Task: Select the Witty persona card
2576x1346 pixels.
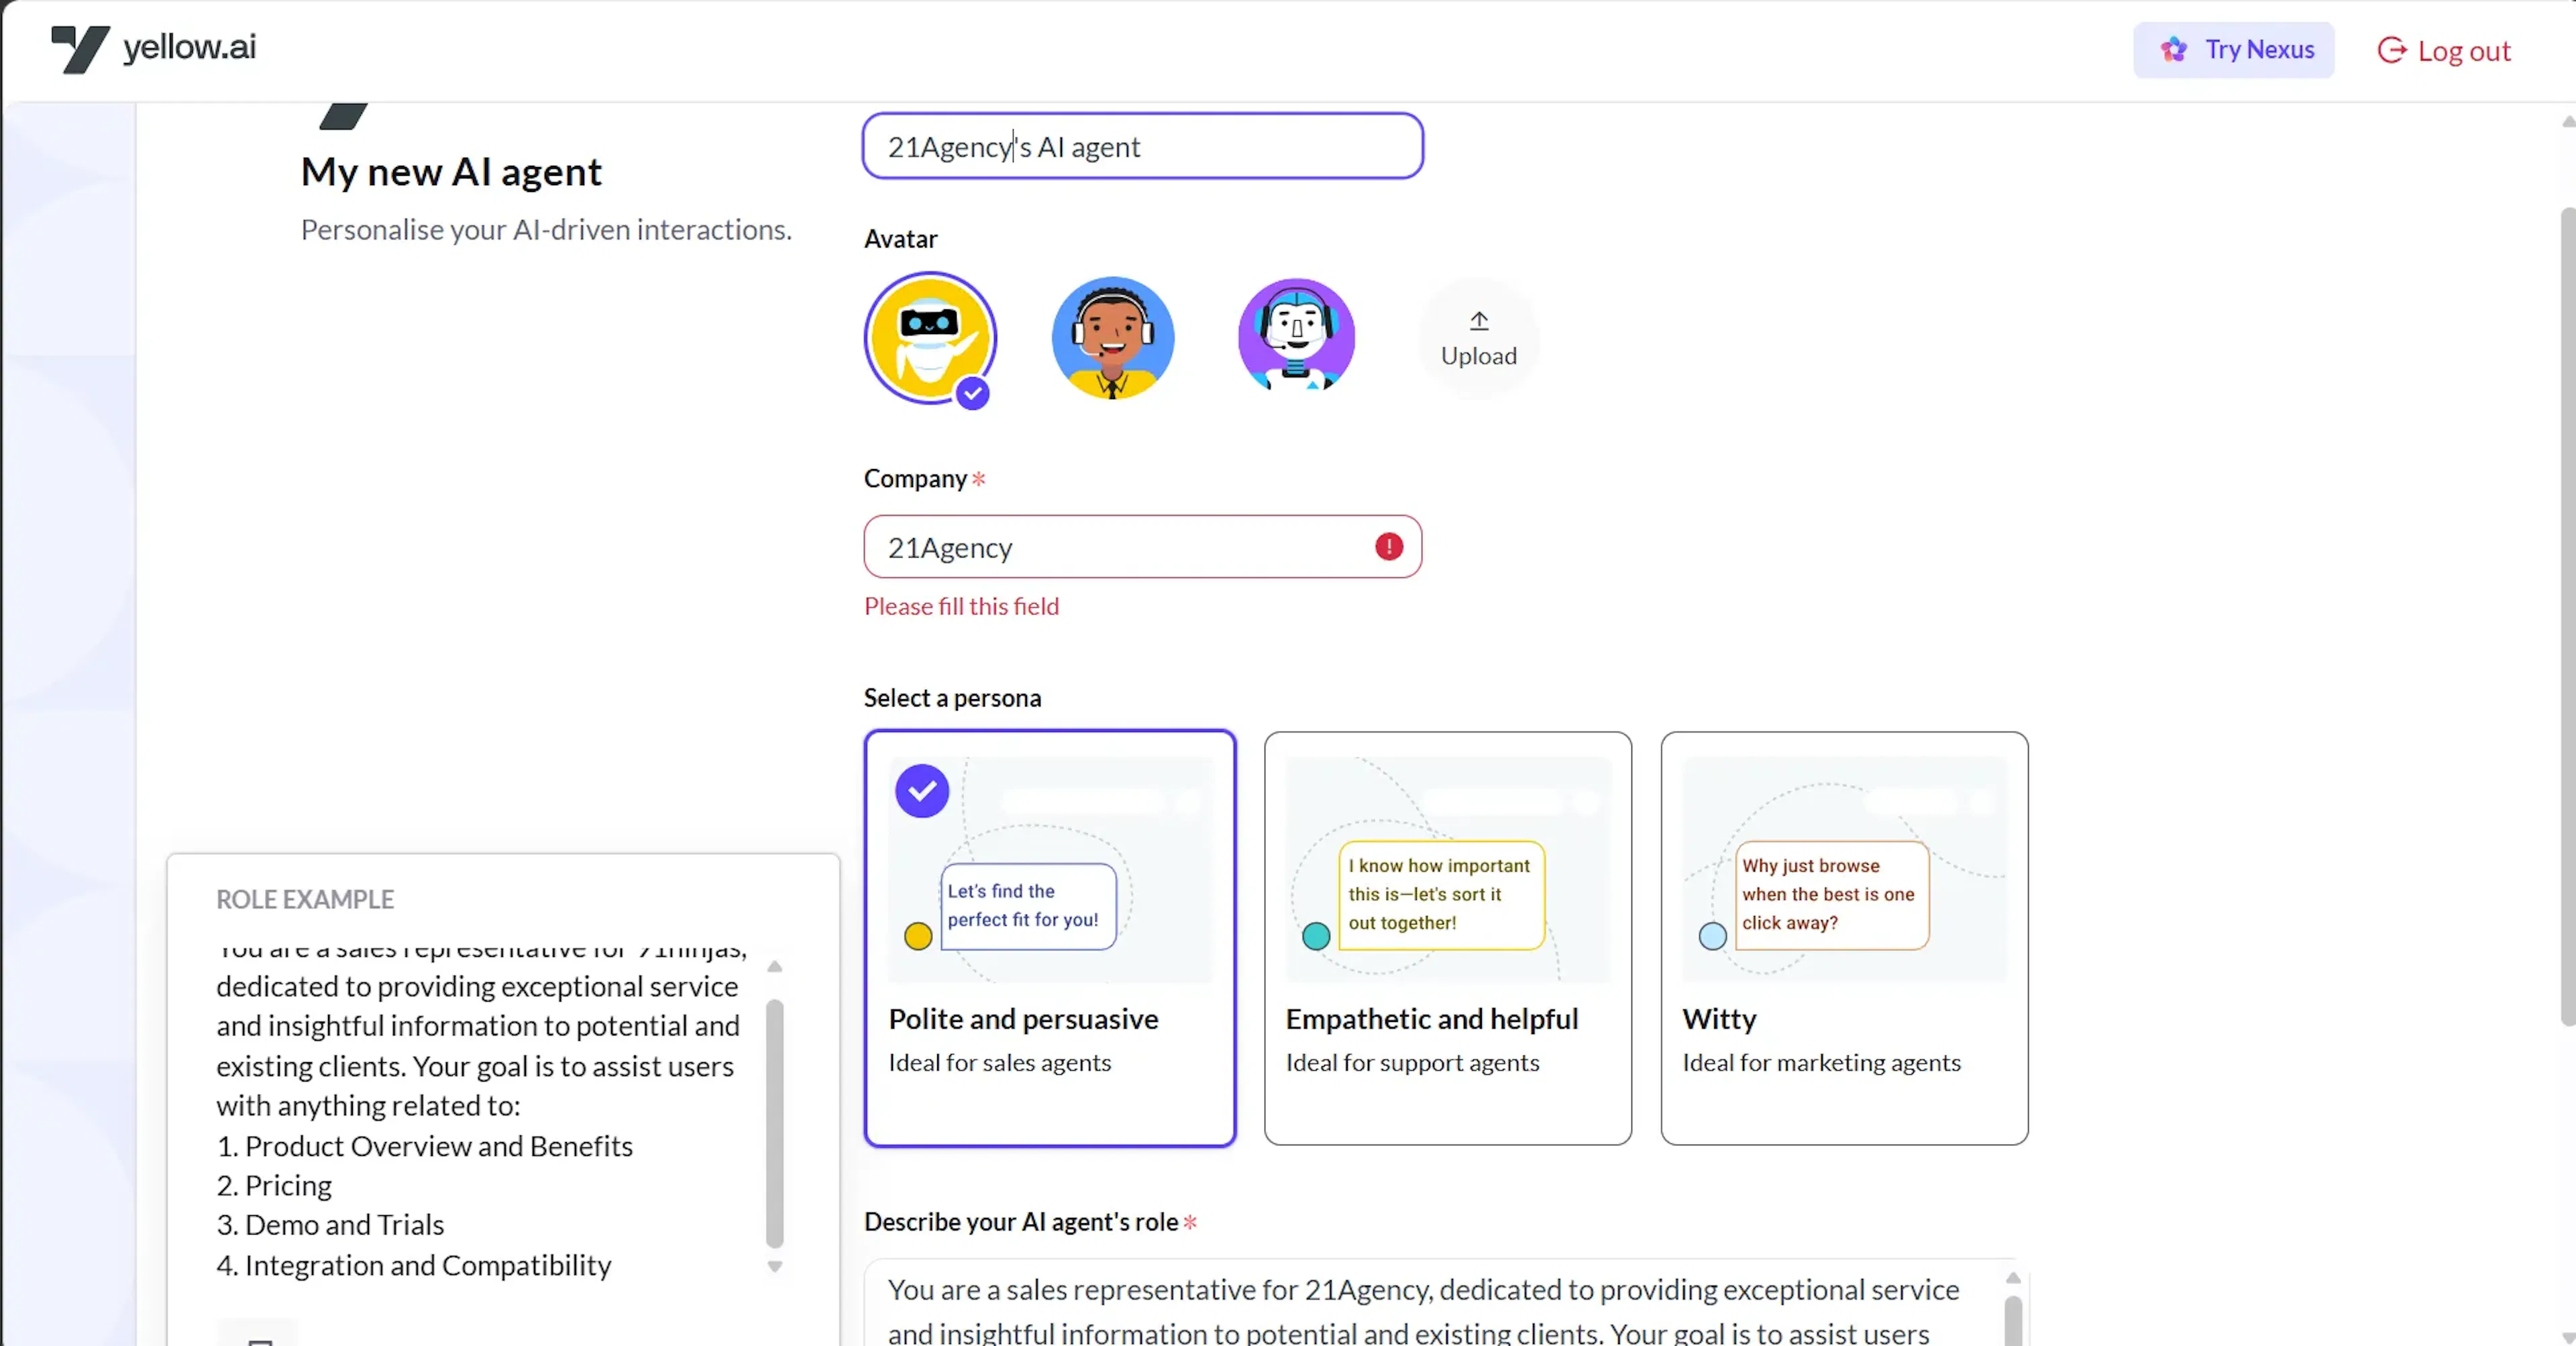Action: pyautogui.click(x=1844, y=938)
